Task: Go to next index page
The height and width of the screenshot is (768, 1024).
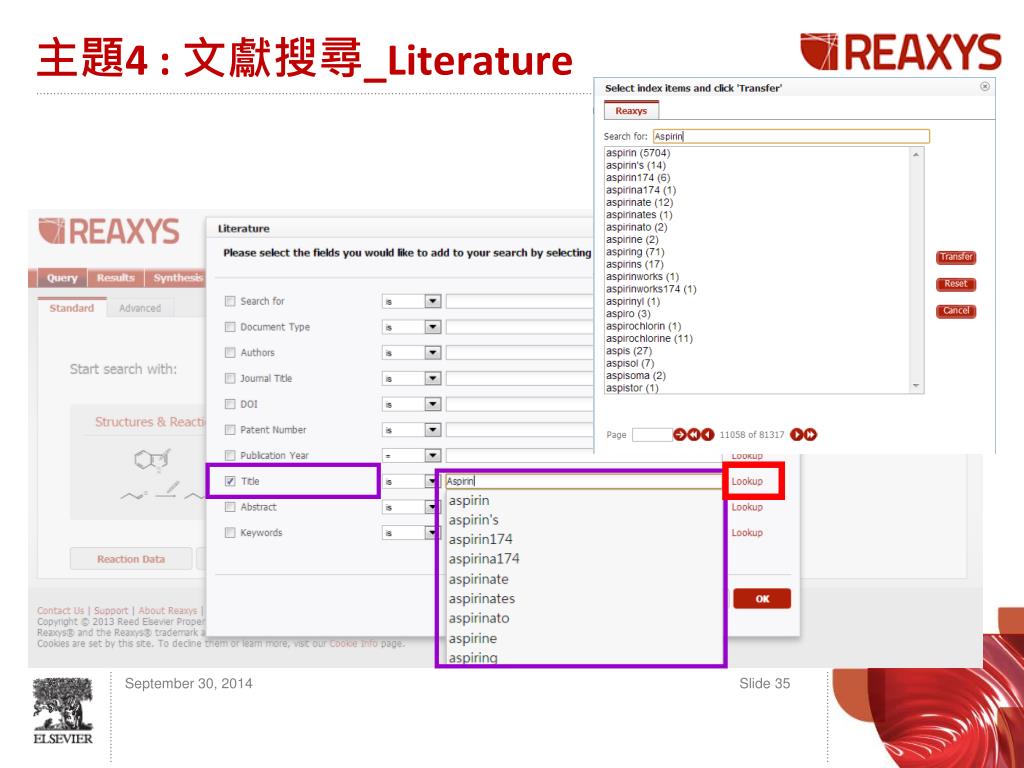Action: [x=797, y=435]
